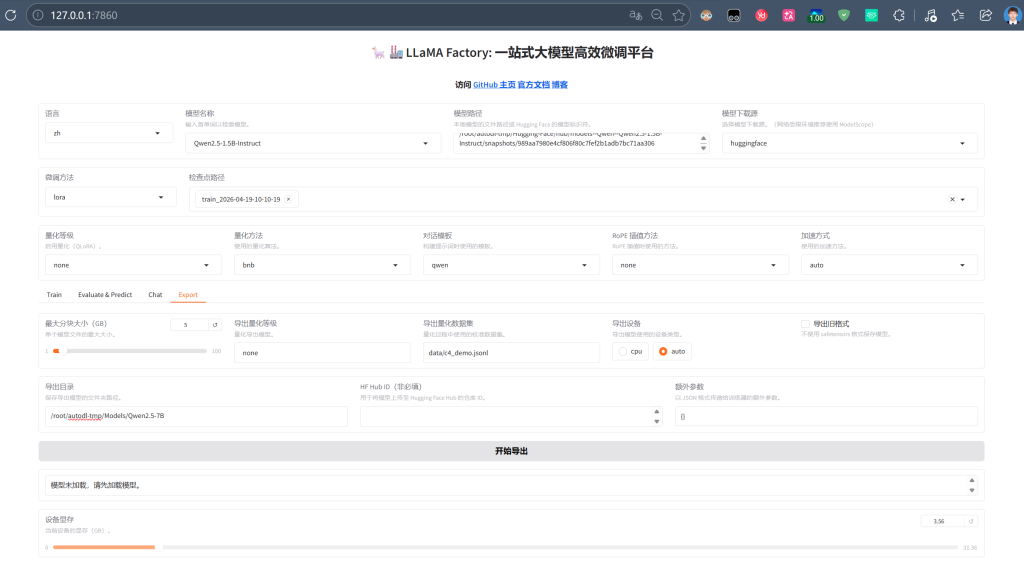Click the max shard size number box
Screen dimensions: 1024x567
(x=189, y=325)
